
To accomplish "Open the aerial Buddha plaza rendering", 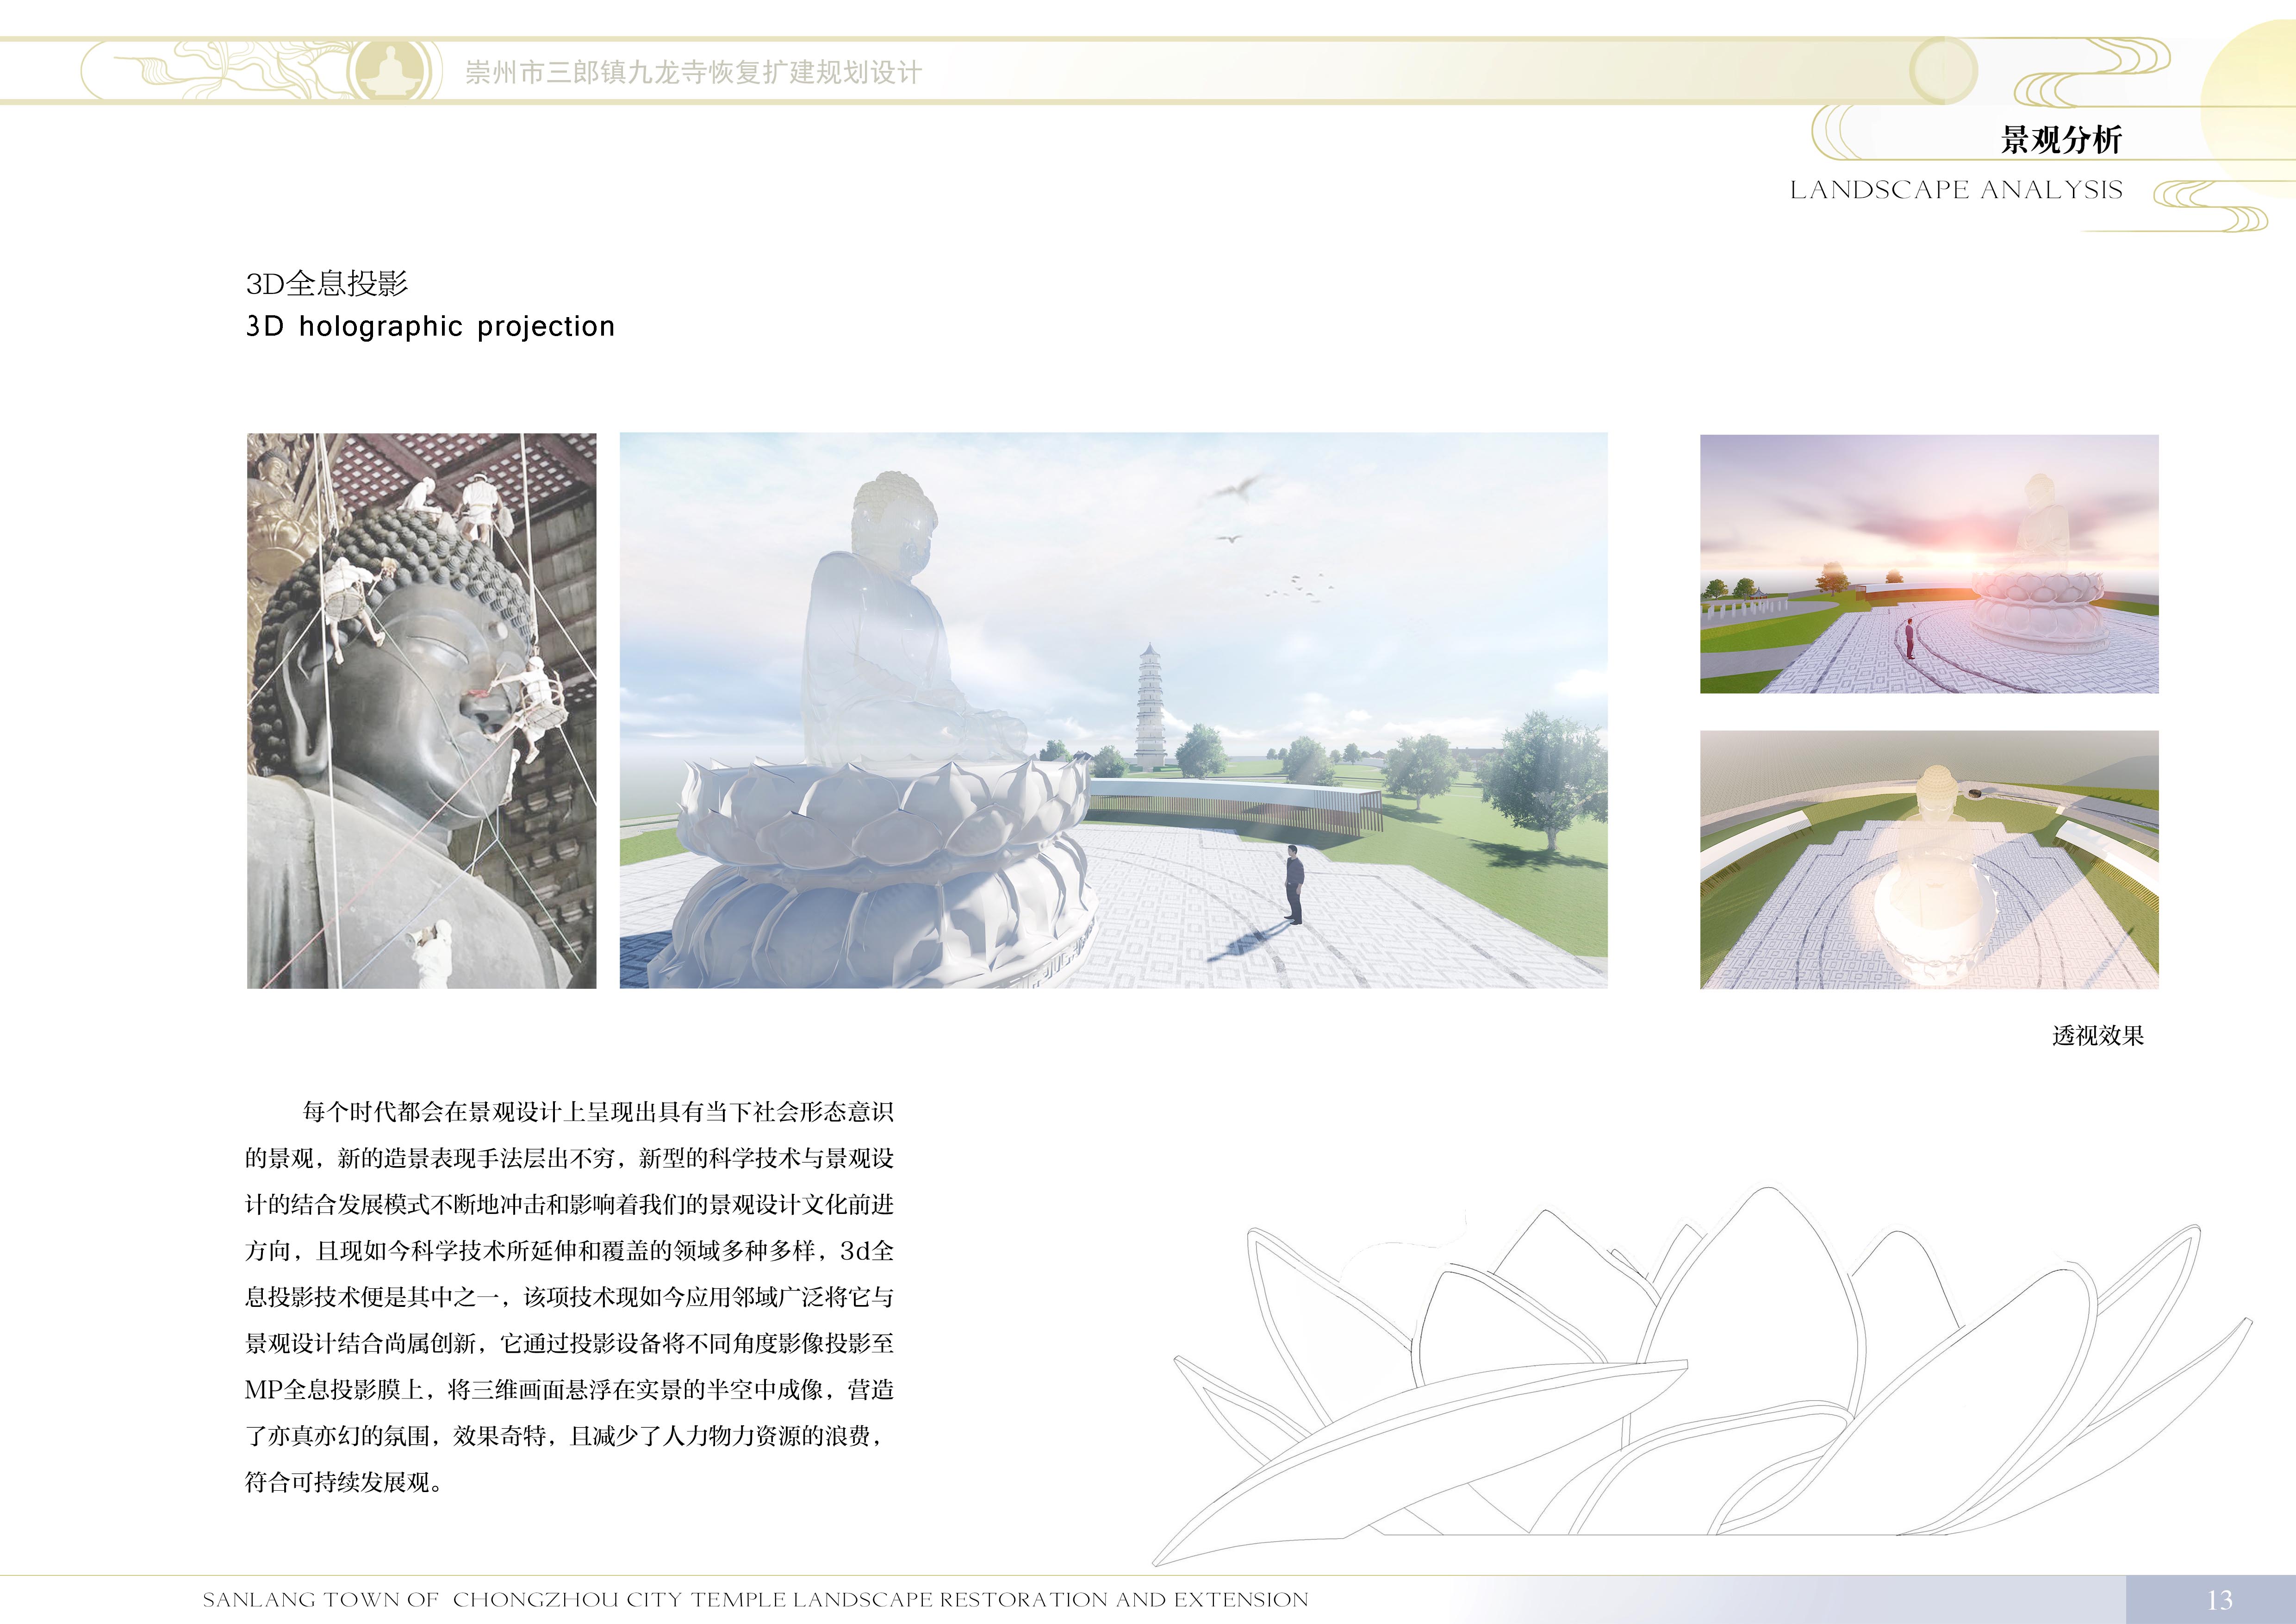I will 1929,860.
